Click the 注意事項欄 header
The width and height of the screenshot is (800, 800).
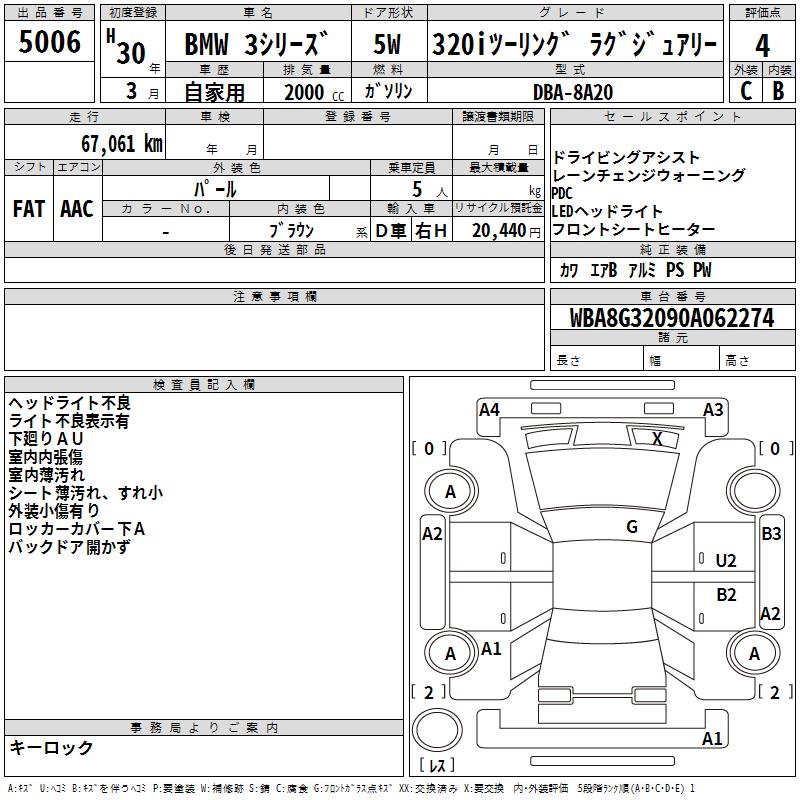(x=274, y=296)
